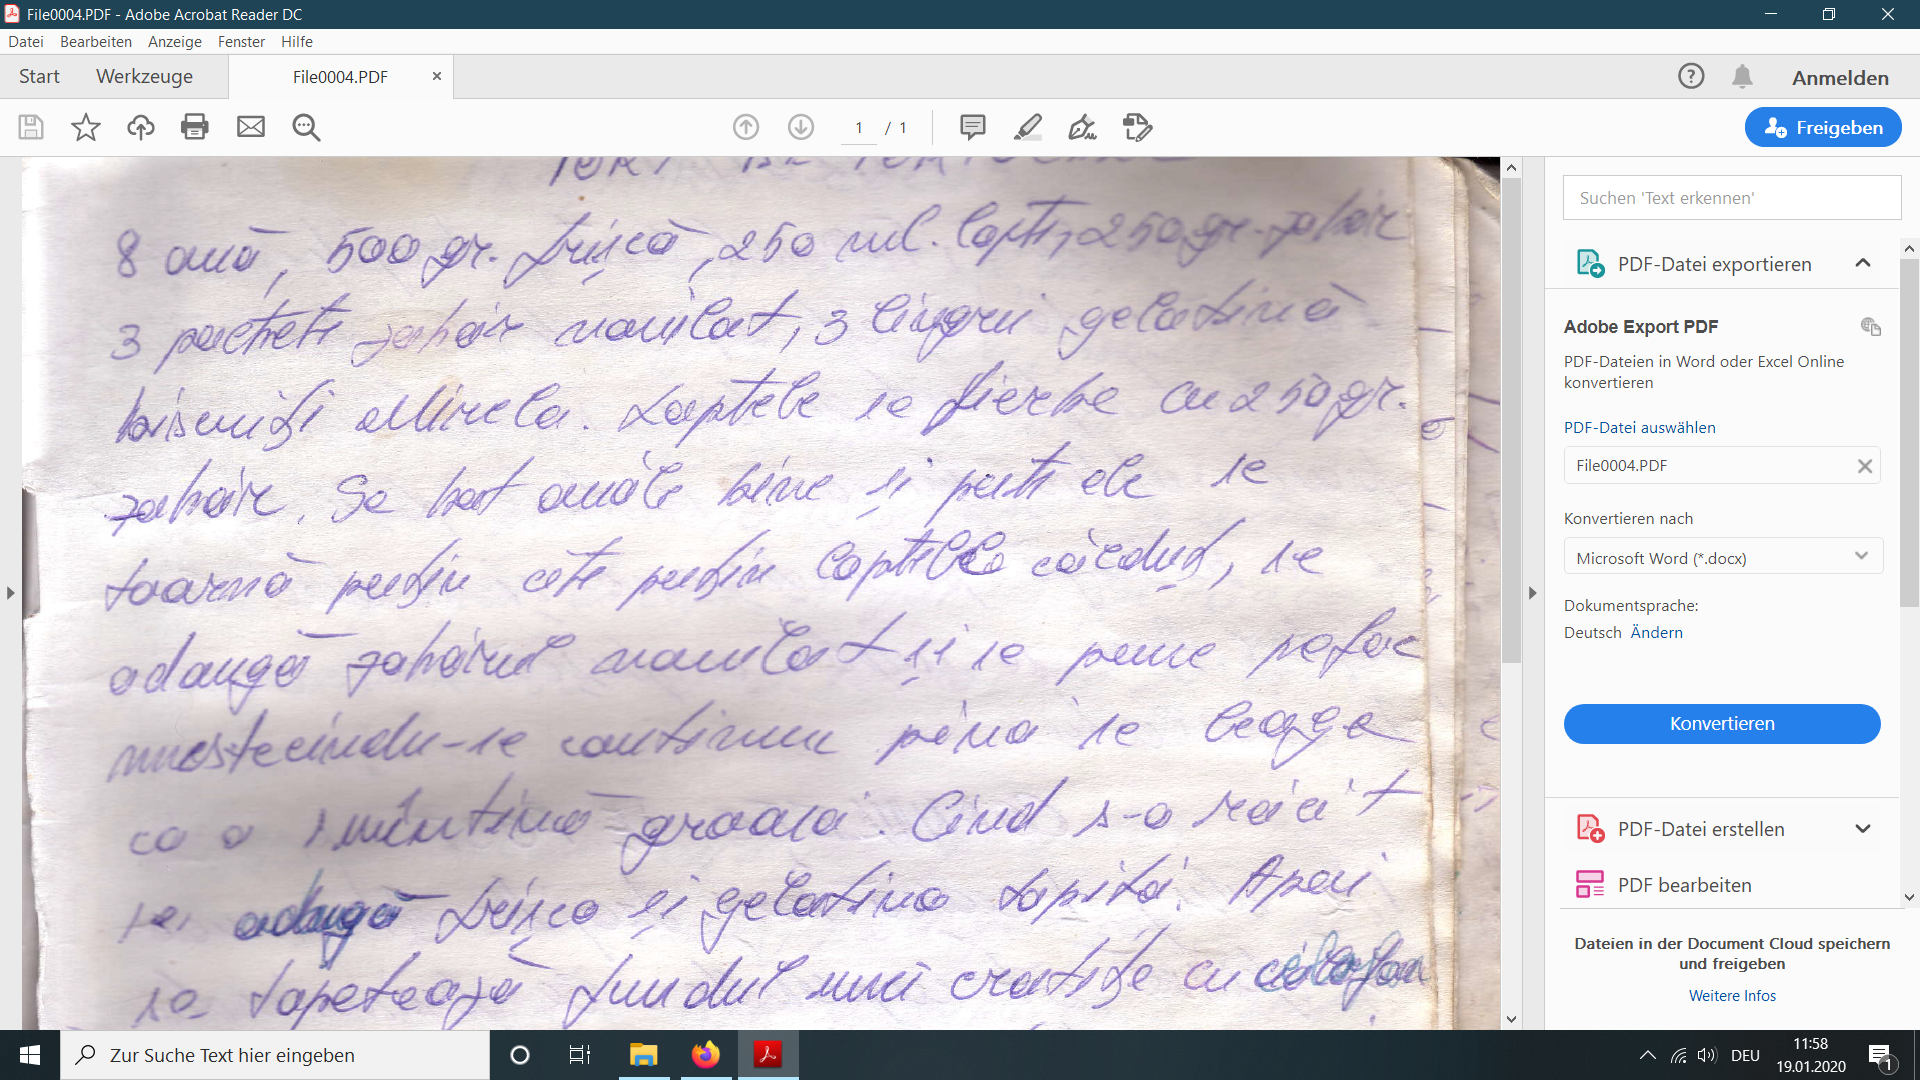This screenshot has width=1920, height=1080.
Task: Click the PDF bearbeiten icon
Action: 1590,885
